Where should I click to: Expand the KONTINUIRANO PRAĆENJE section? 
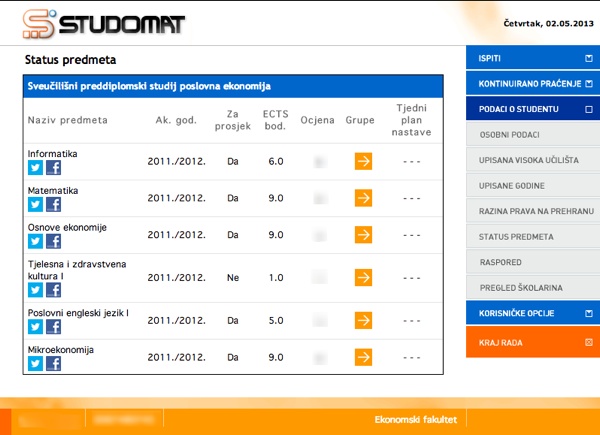click(x=533, y=83)
